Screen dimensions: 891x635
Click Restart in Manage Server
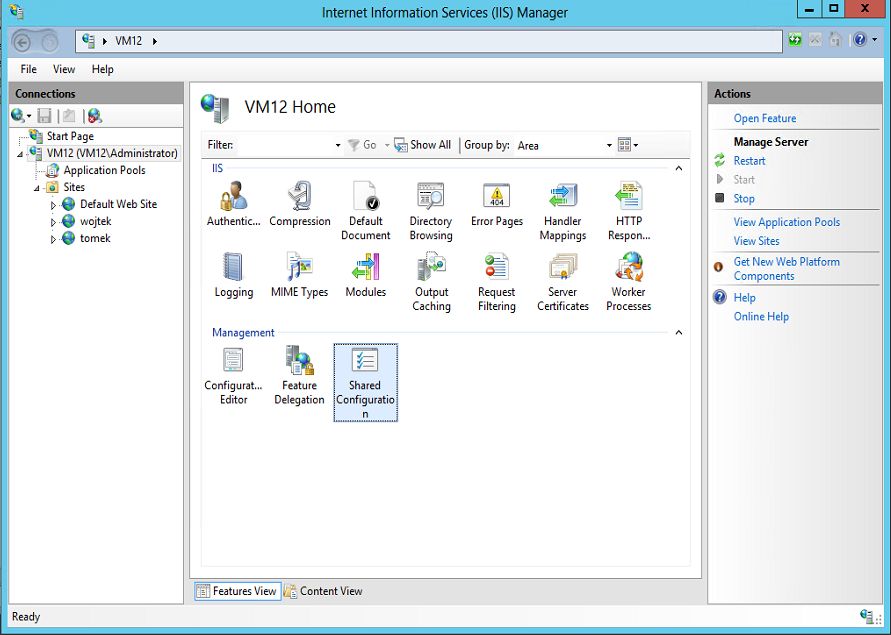(749, 161)
